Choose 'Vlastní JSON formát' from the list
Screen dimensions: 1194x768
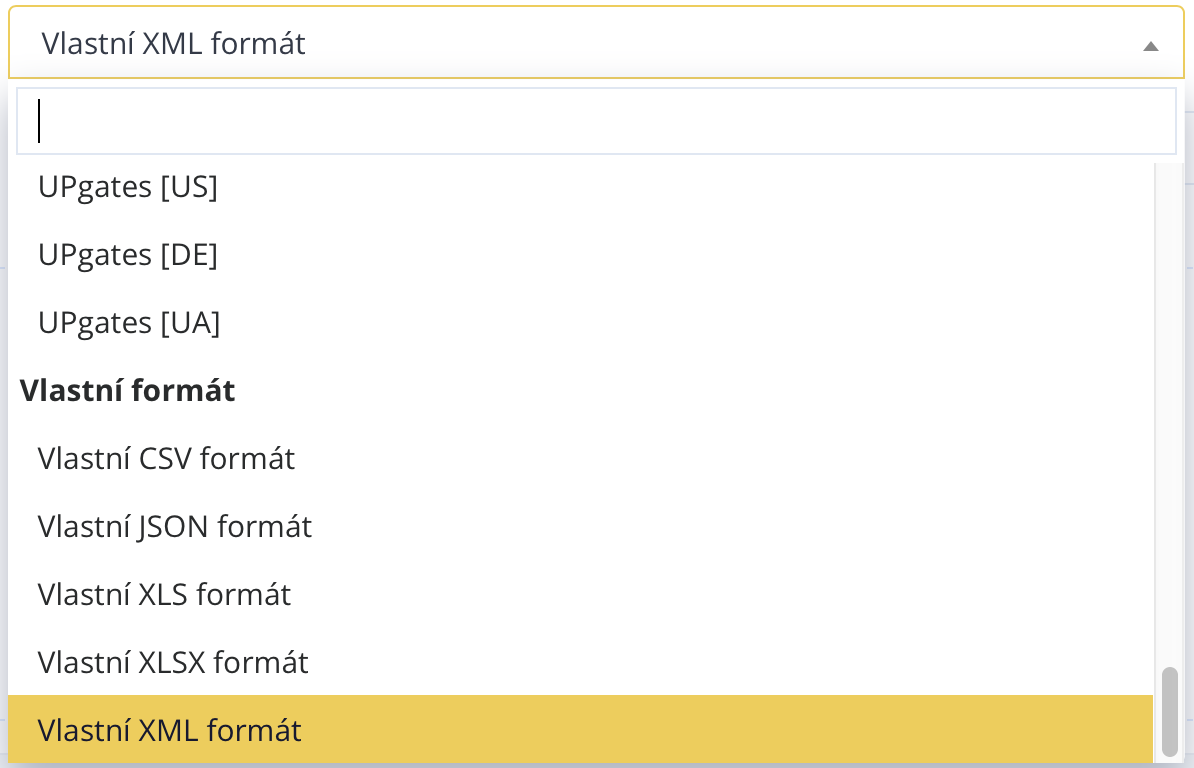pyautogui.click(x=175, y=527)
